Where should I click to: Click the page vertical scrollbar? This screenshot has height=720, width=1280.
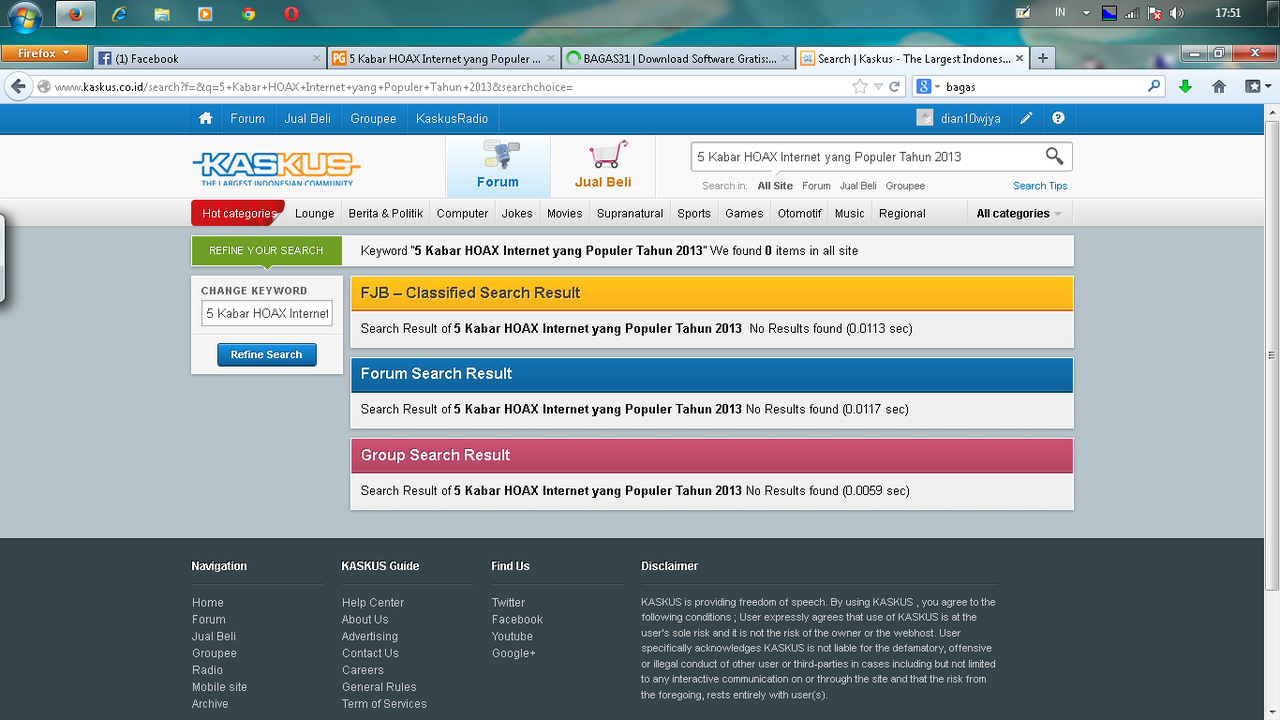coord(1272,355)
